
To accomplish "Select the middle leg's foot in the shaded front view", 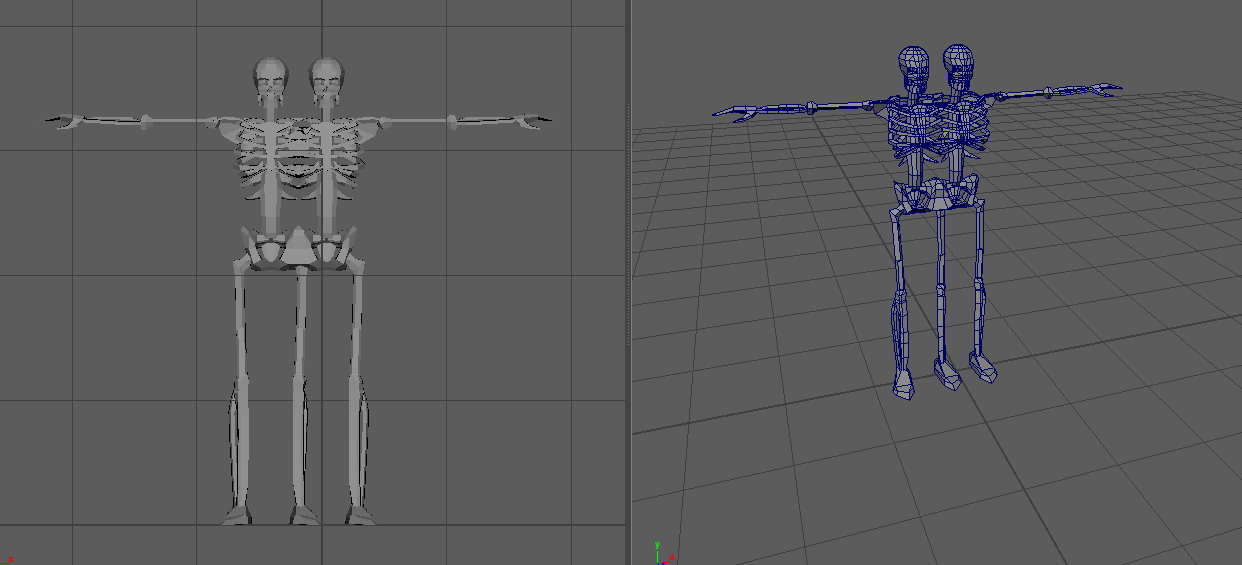I will pos(303,515).
